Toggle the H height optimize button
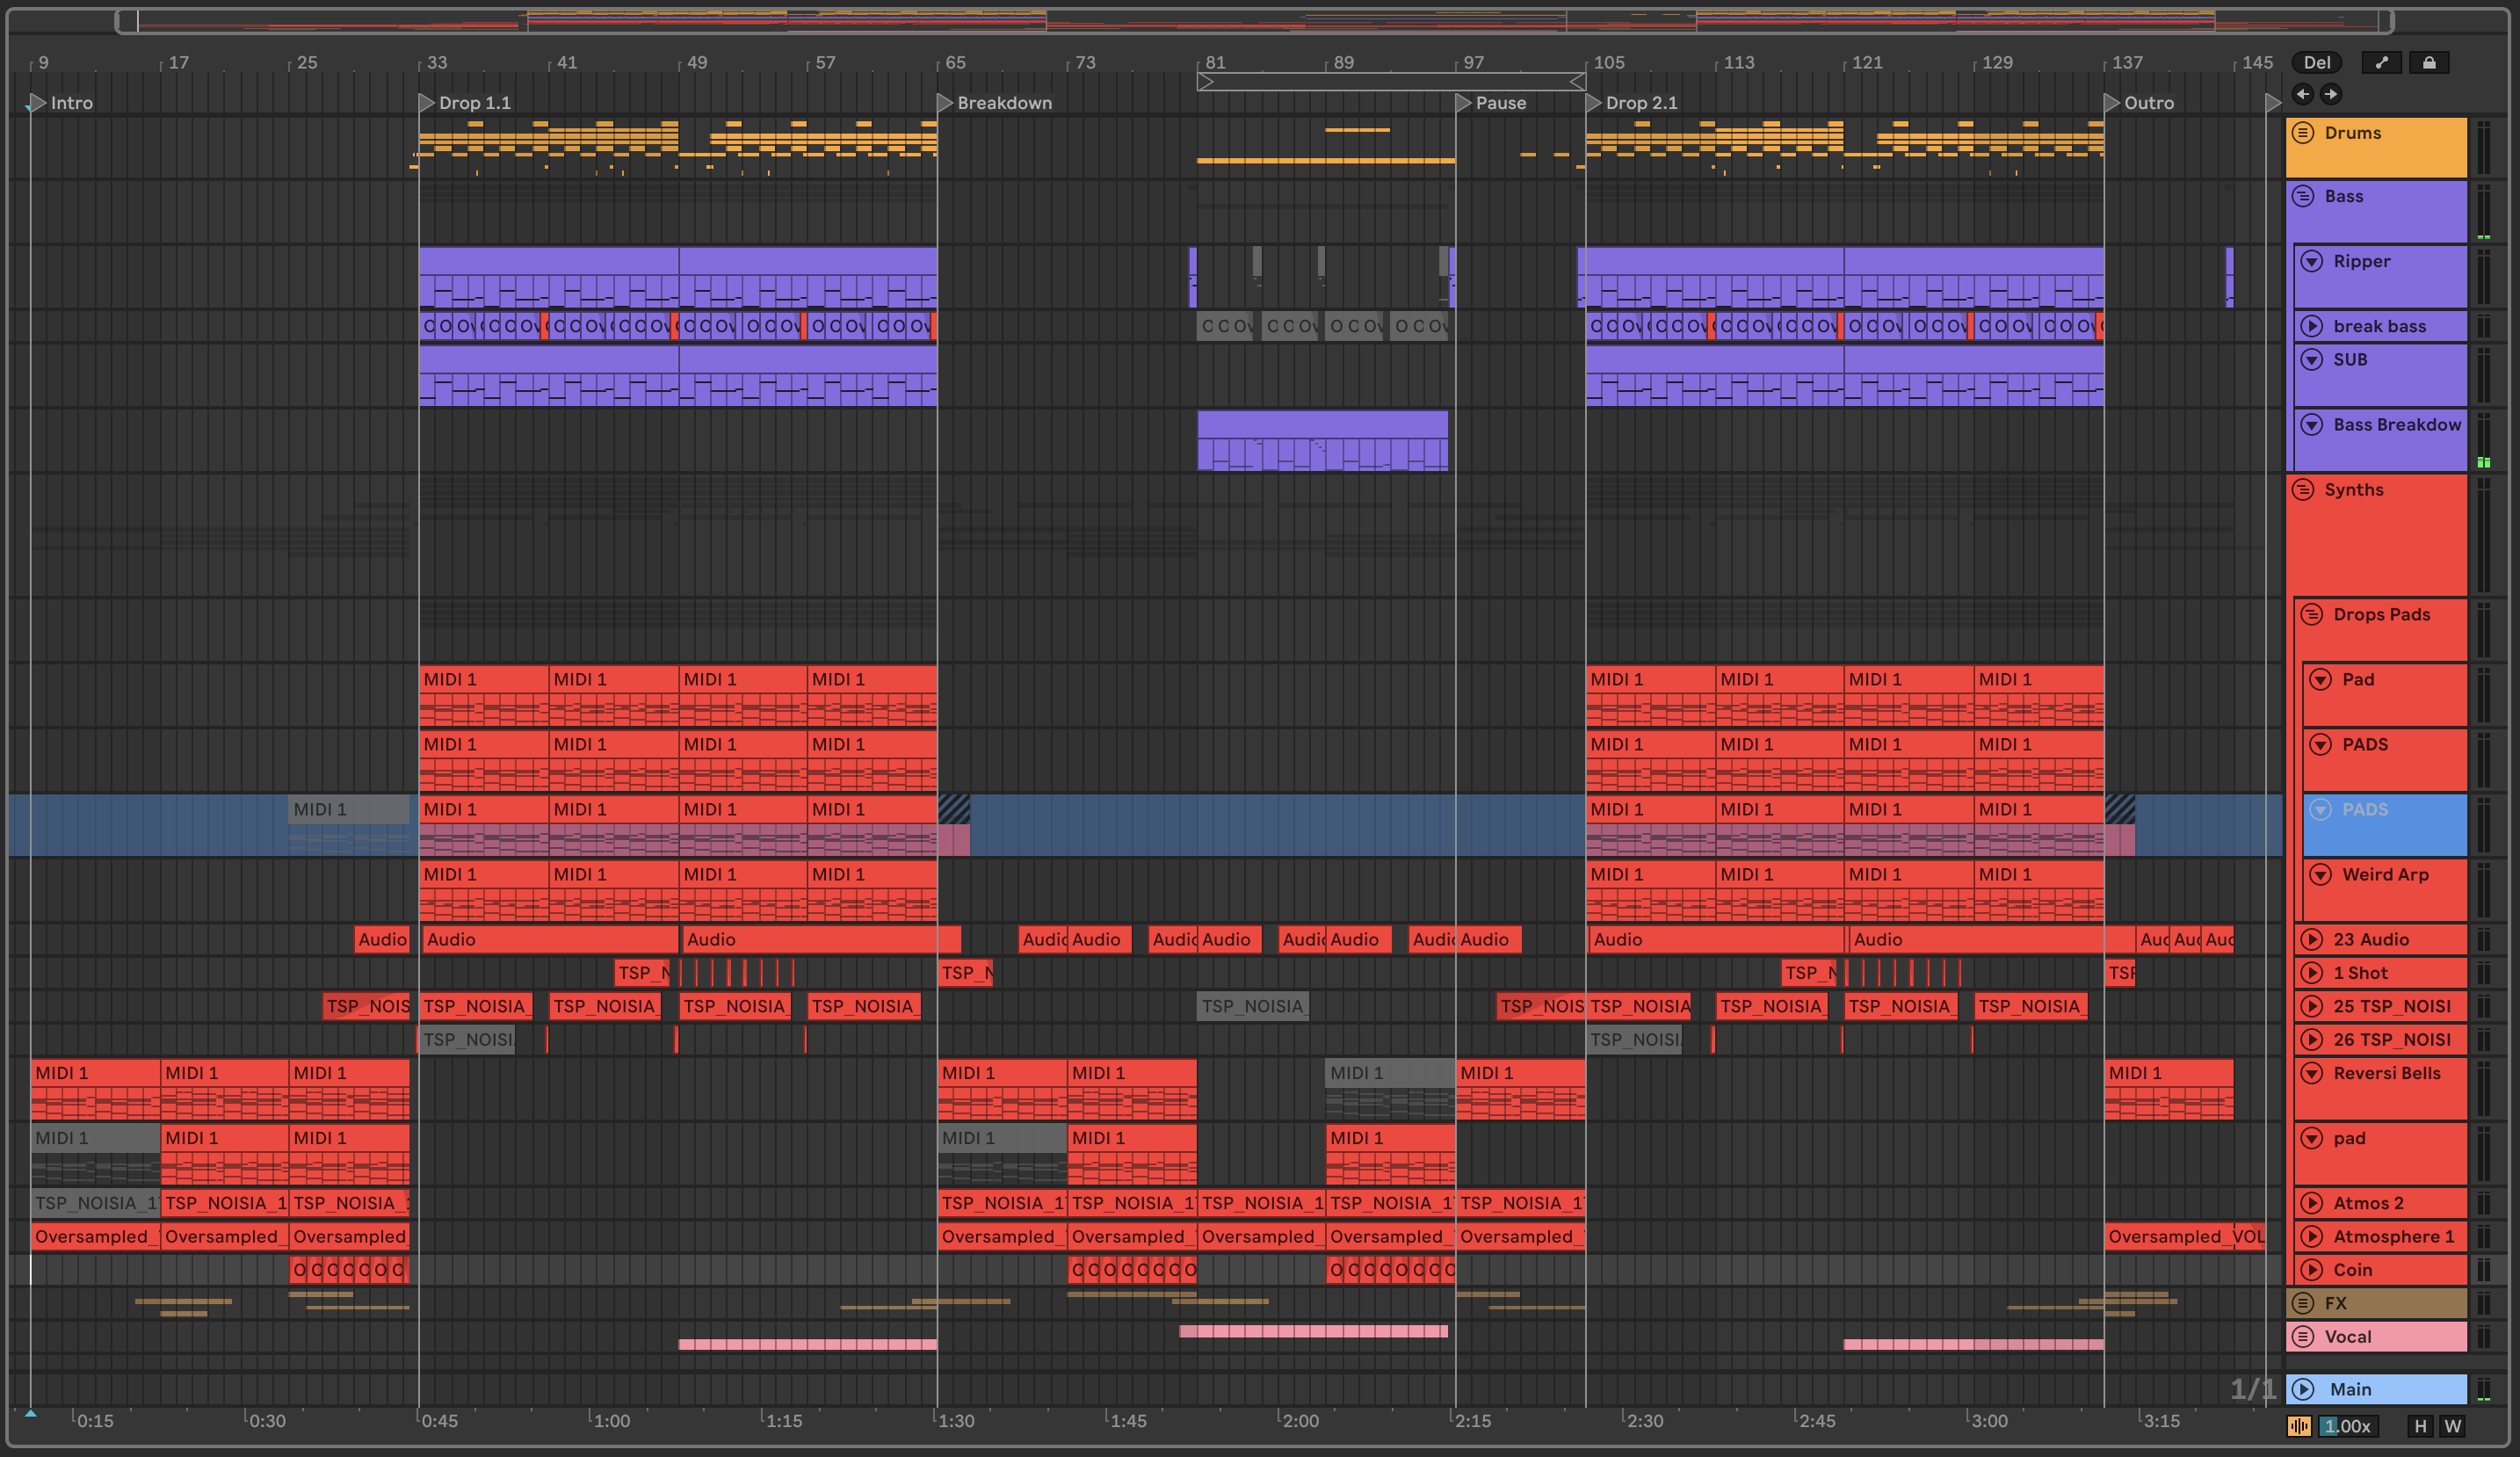The image size is (2520, 1457). pos(2420,1426)
